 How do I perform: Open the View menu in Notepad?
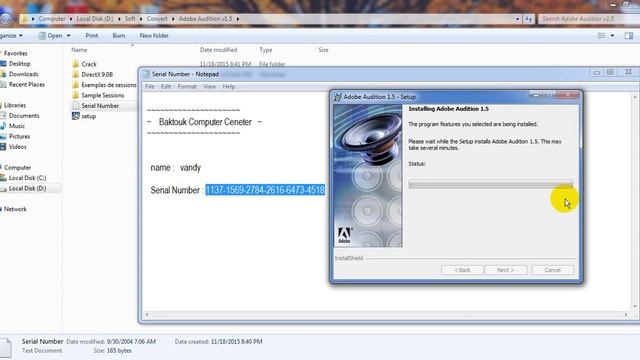[210, 87]
